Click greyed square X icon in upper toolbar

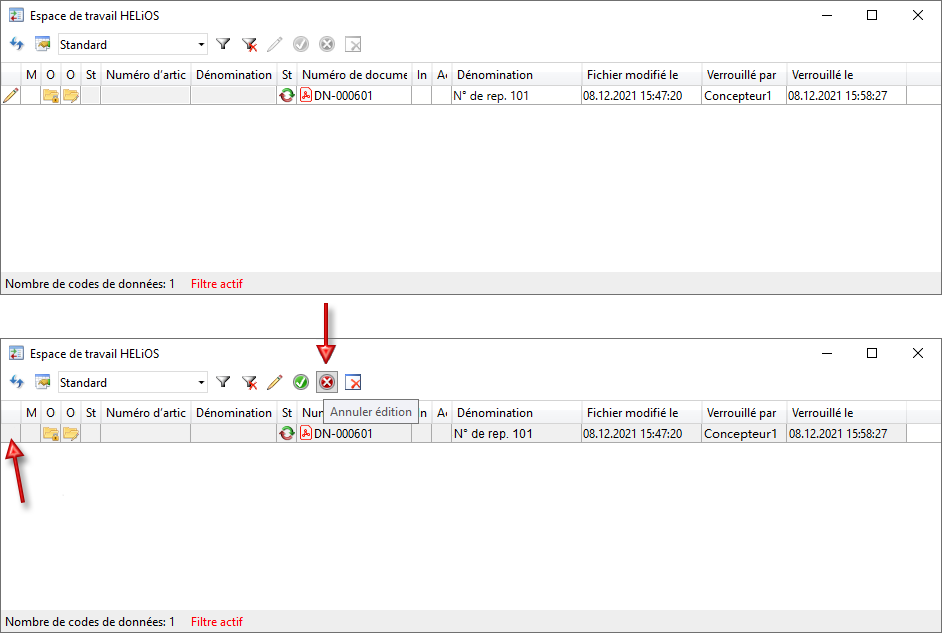[353, 44]
